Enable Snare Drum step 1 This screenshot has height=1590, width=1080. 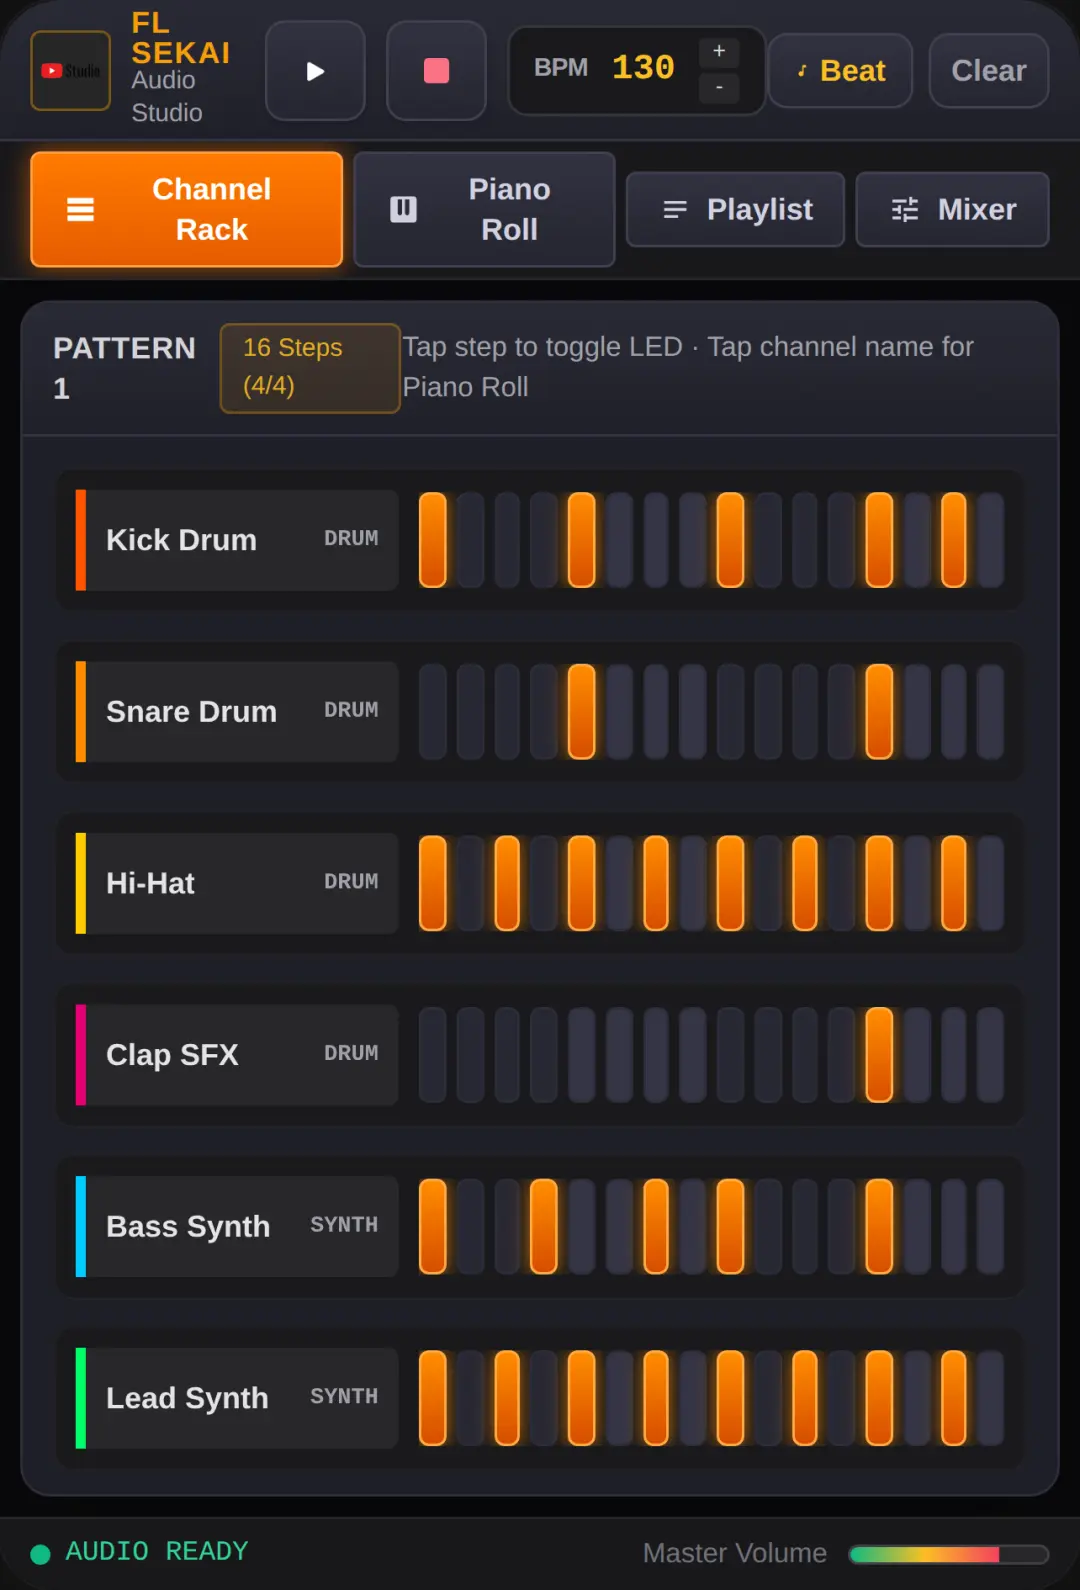tap(433, 712)
